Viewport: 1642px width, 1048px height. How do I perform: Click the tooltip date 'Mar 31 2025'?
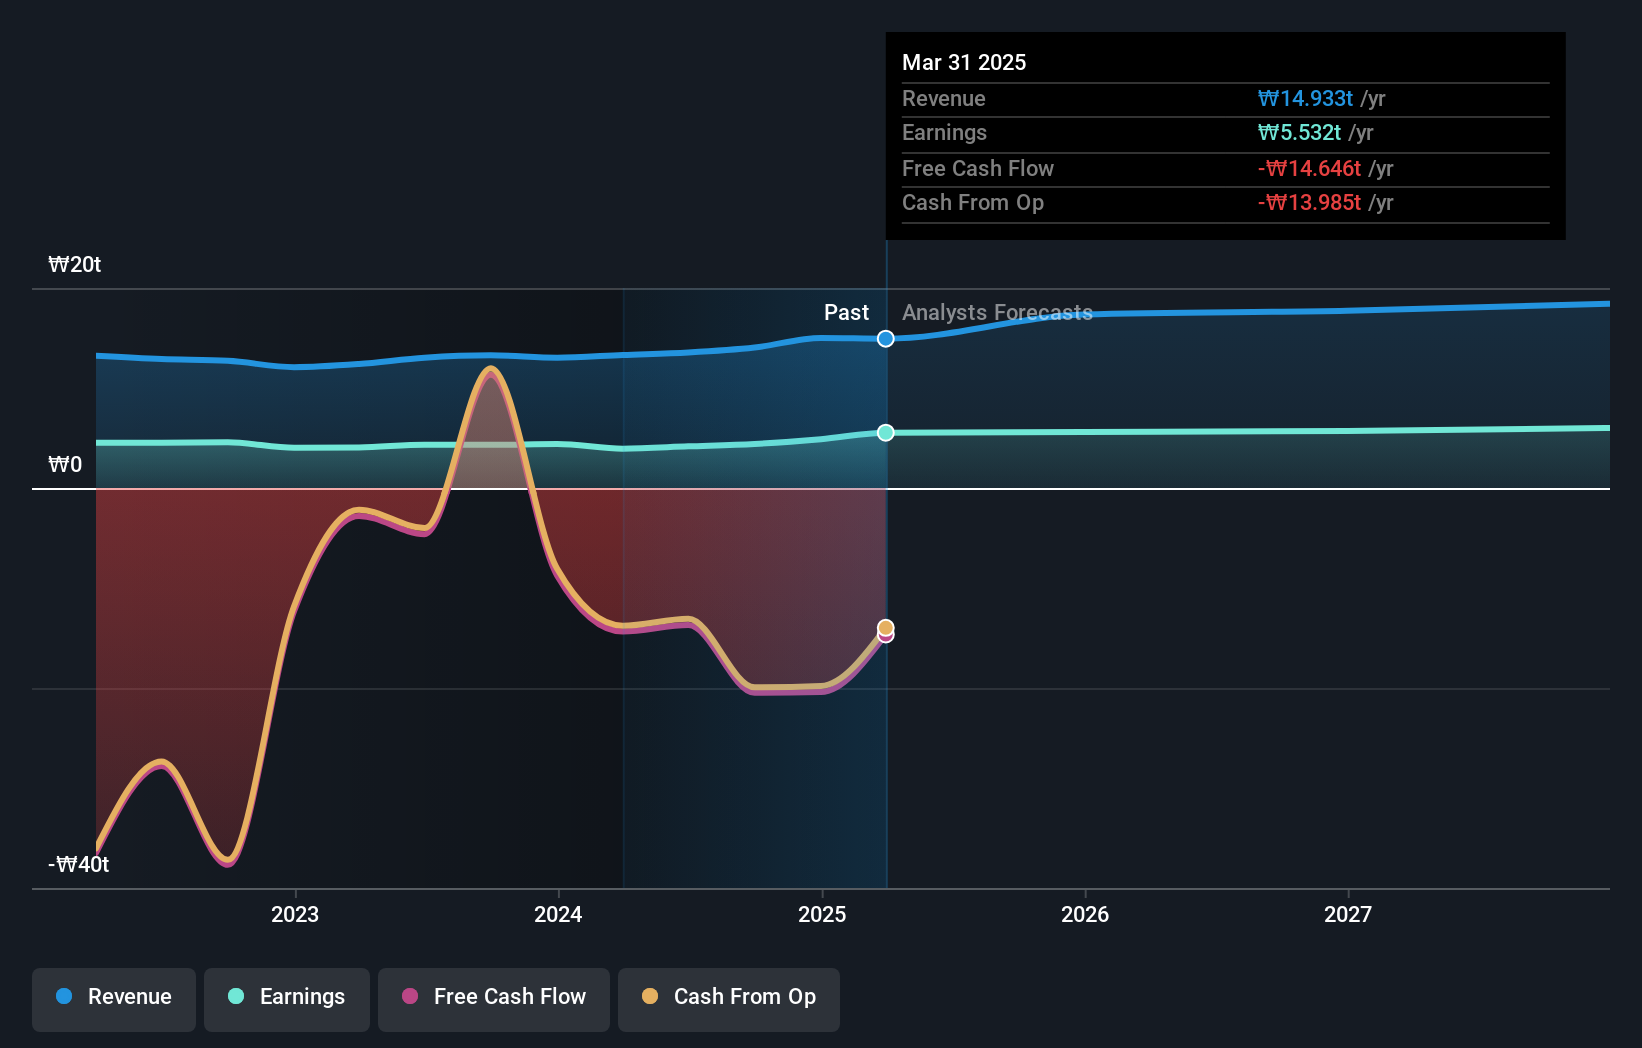[x=964, y=63]
